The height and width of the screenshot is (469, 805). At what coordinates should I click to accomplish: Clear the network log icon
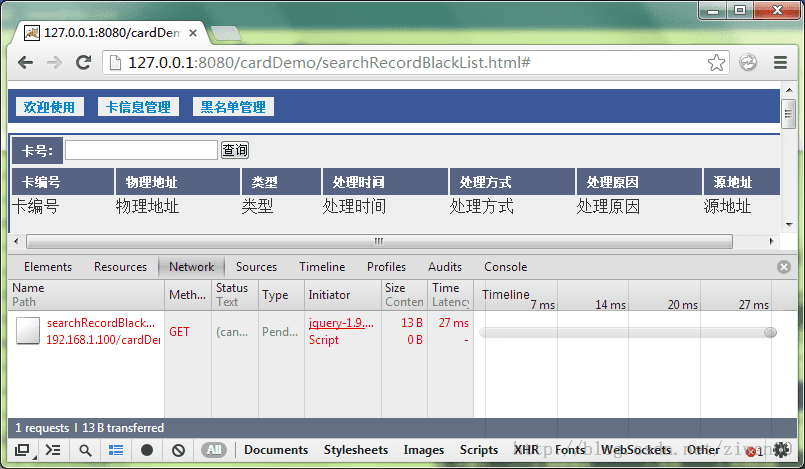pos(178,450)
